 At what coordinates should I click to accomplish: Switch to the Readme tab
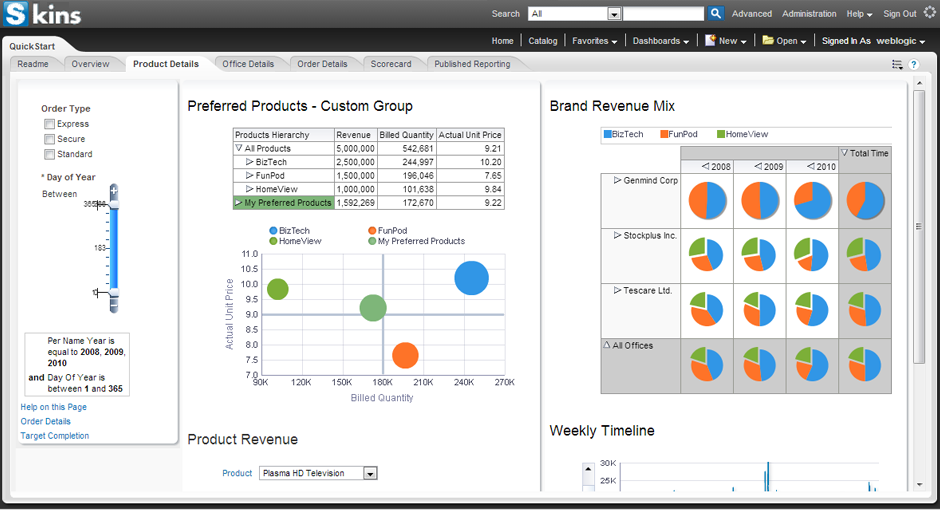pos(33,64)
